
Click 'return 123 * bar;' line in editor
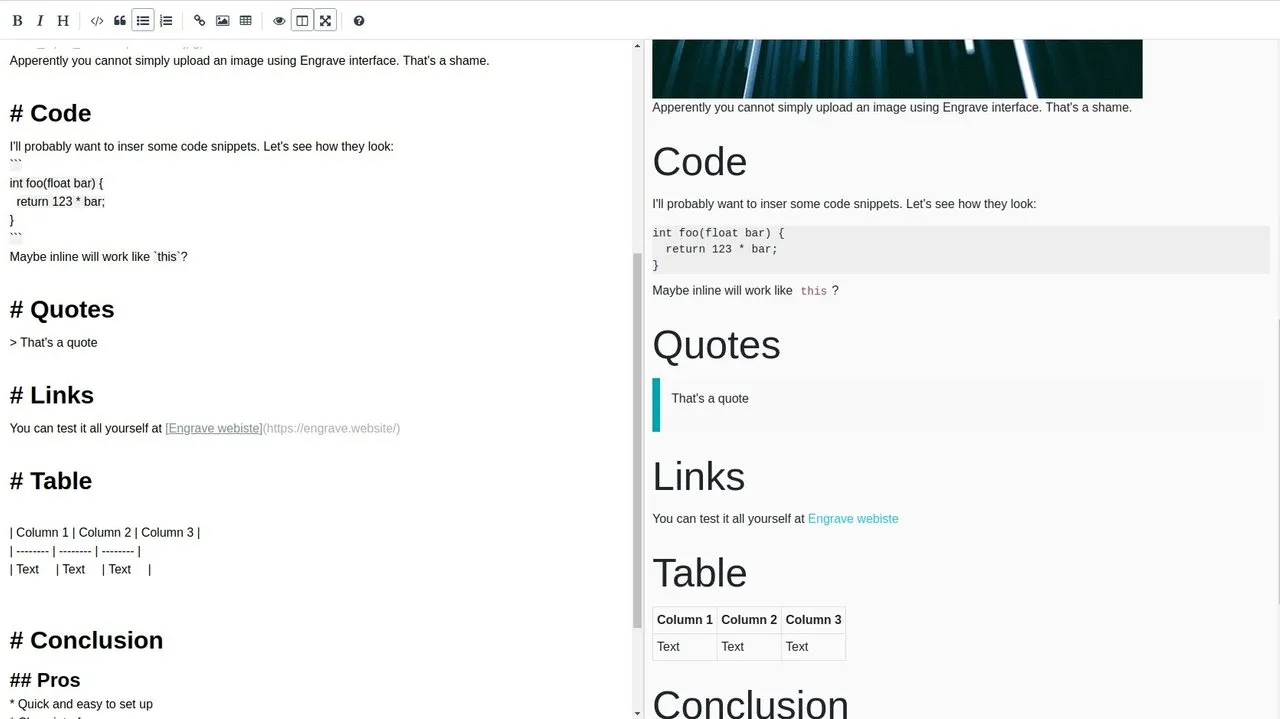[60, 201]
